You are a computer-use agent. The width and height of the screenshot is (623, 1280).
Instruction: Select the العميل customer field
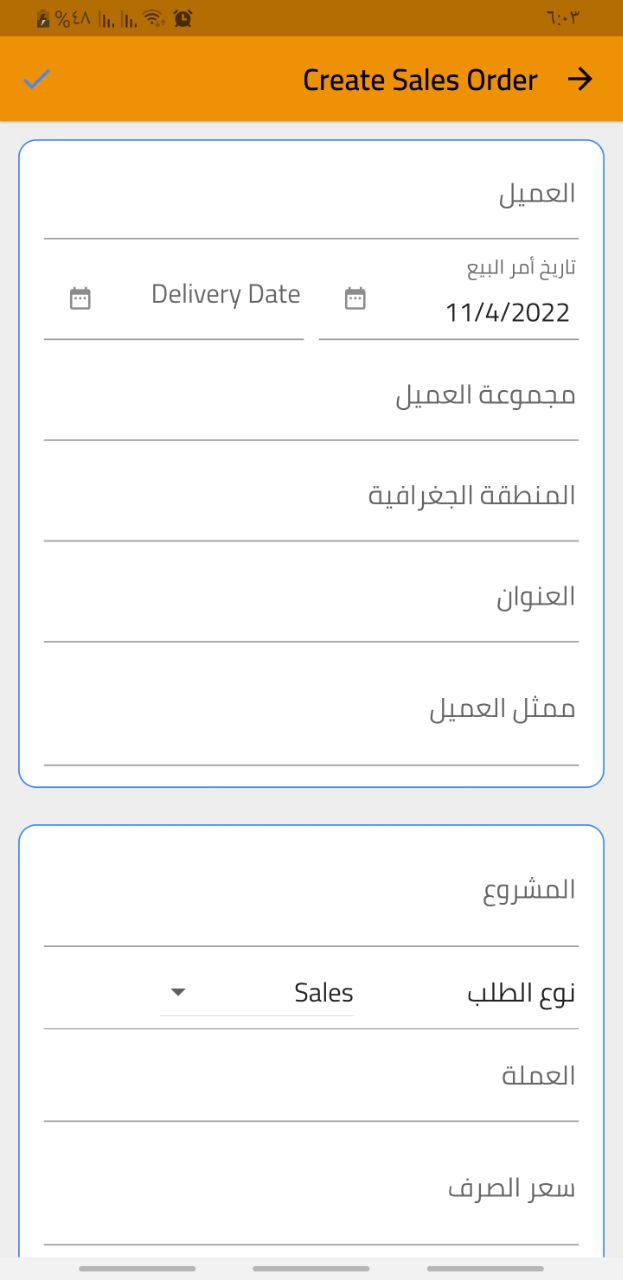(311, 197)
